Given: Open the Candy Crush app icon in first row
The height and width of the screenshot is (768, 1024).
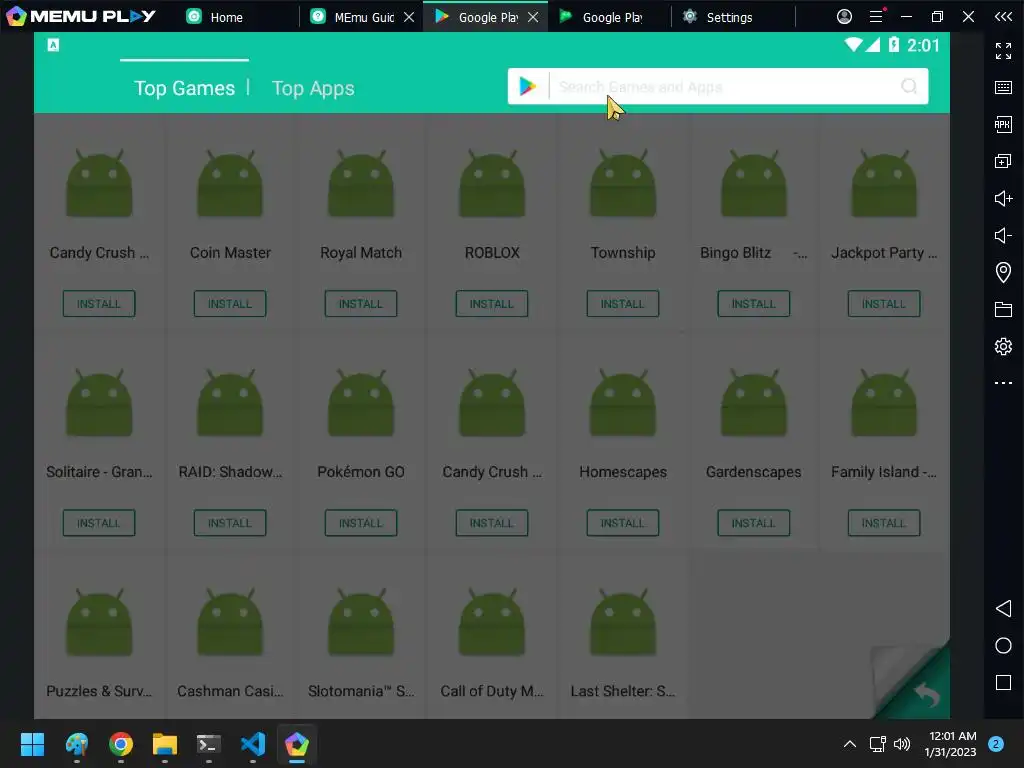Looking at the screenshot, I should tap(99, 184).
